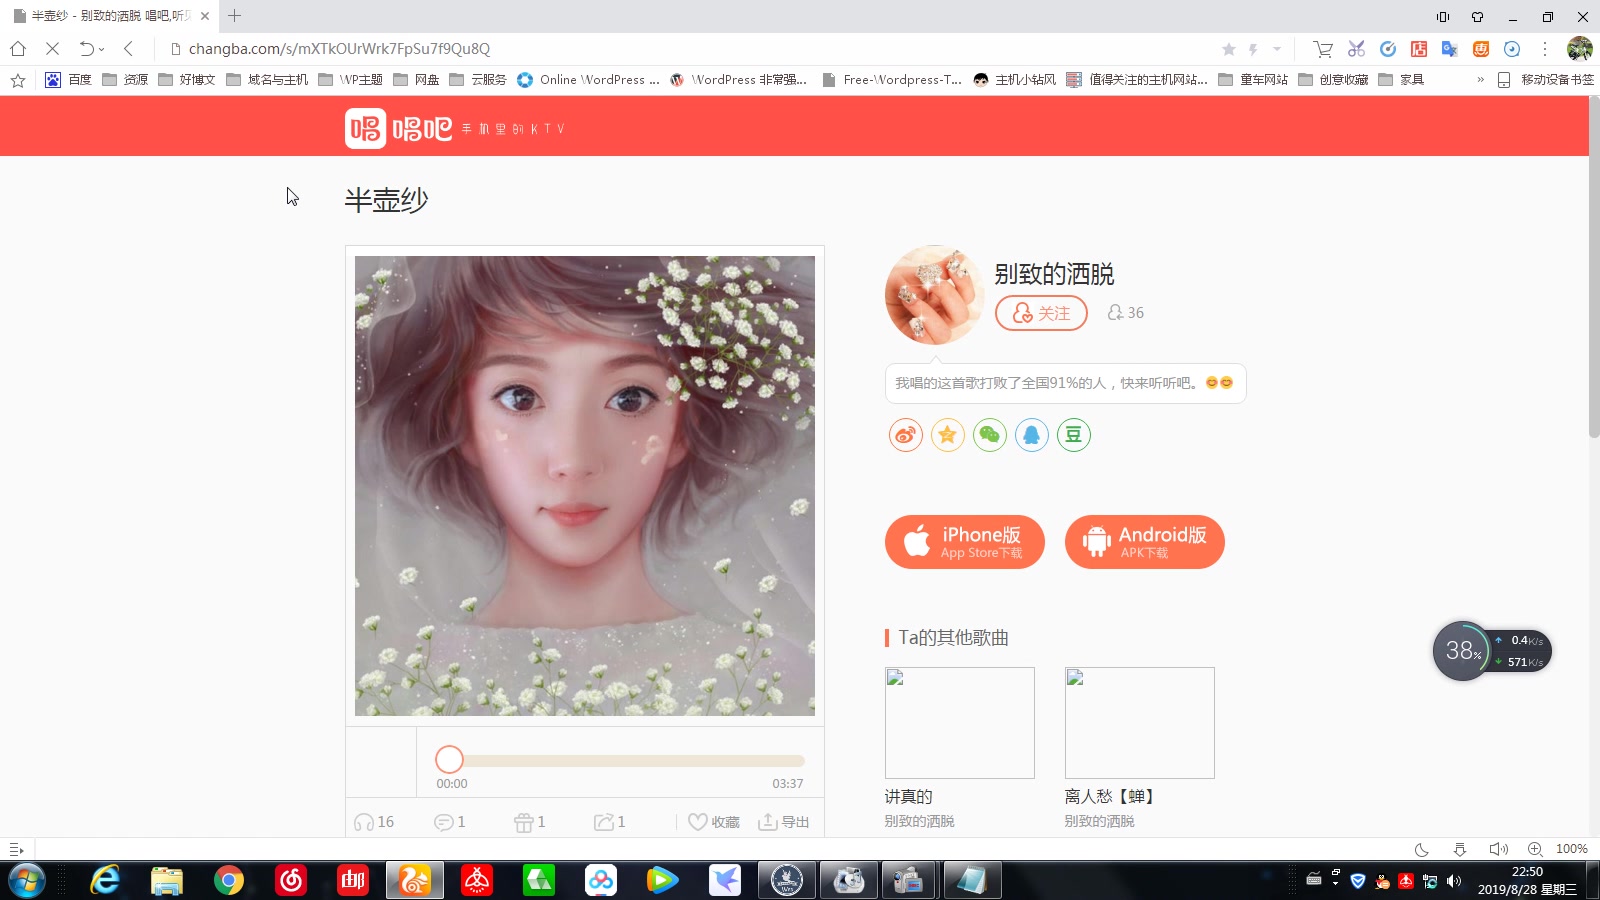This screenshot has height=900, width=1600.
Task: Go back to previous page
Action: pos(128,48)
